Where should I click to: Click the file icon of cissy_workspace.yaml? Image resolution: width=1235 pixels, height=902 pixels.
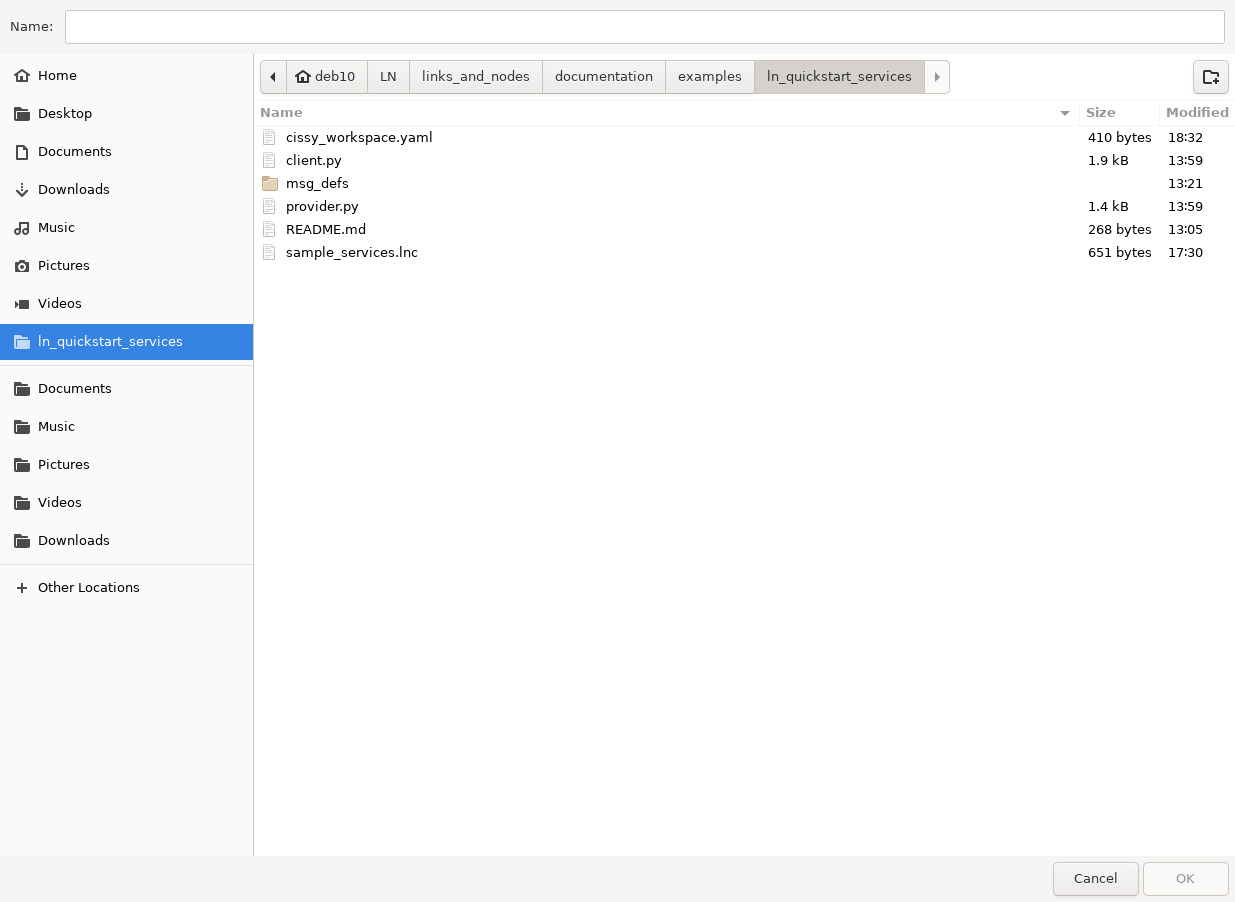[269, 137]
